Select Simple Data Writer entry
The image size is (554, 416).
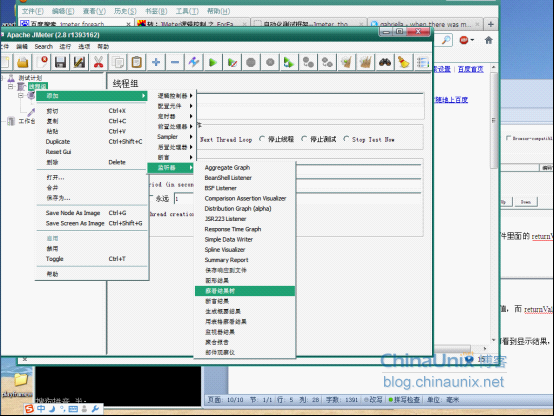pos(245,240)
